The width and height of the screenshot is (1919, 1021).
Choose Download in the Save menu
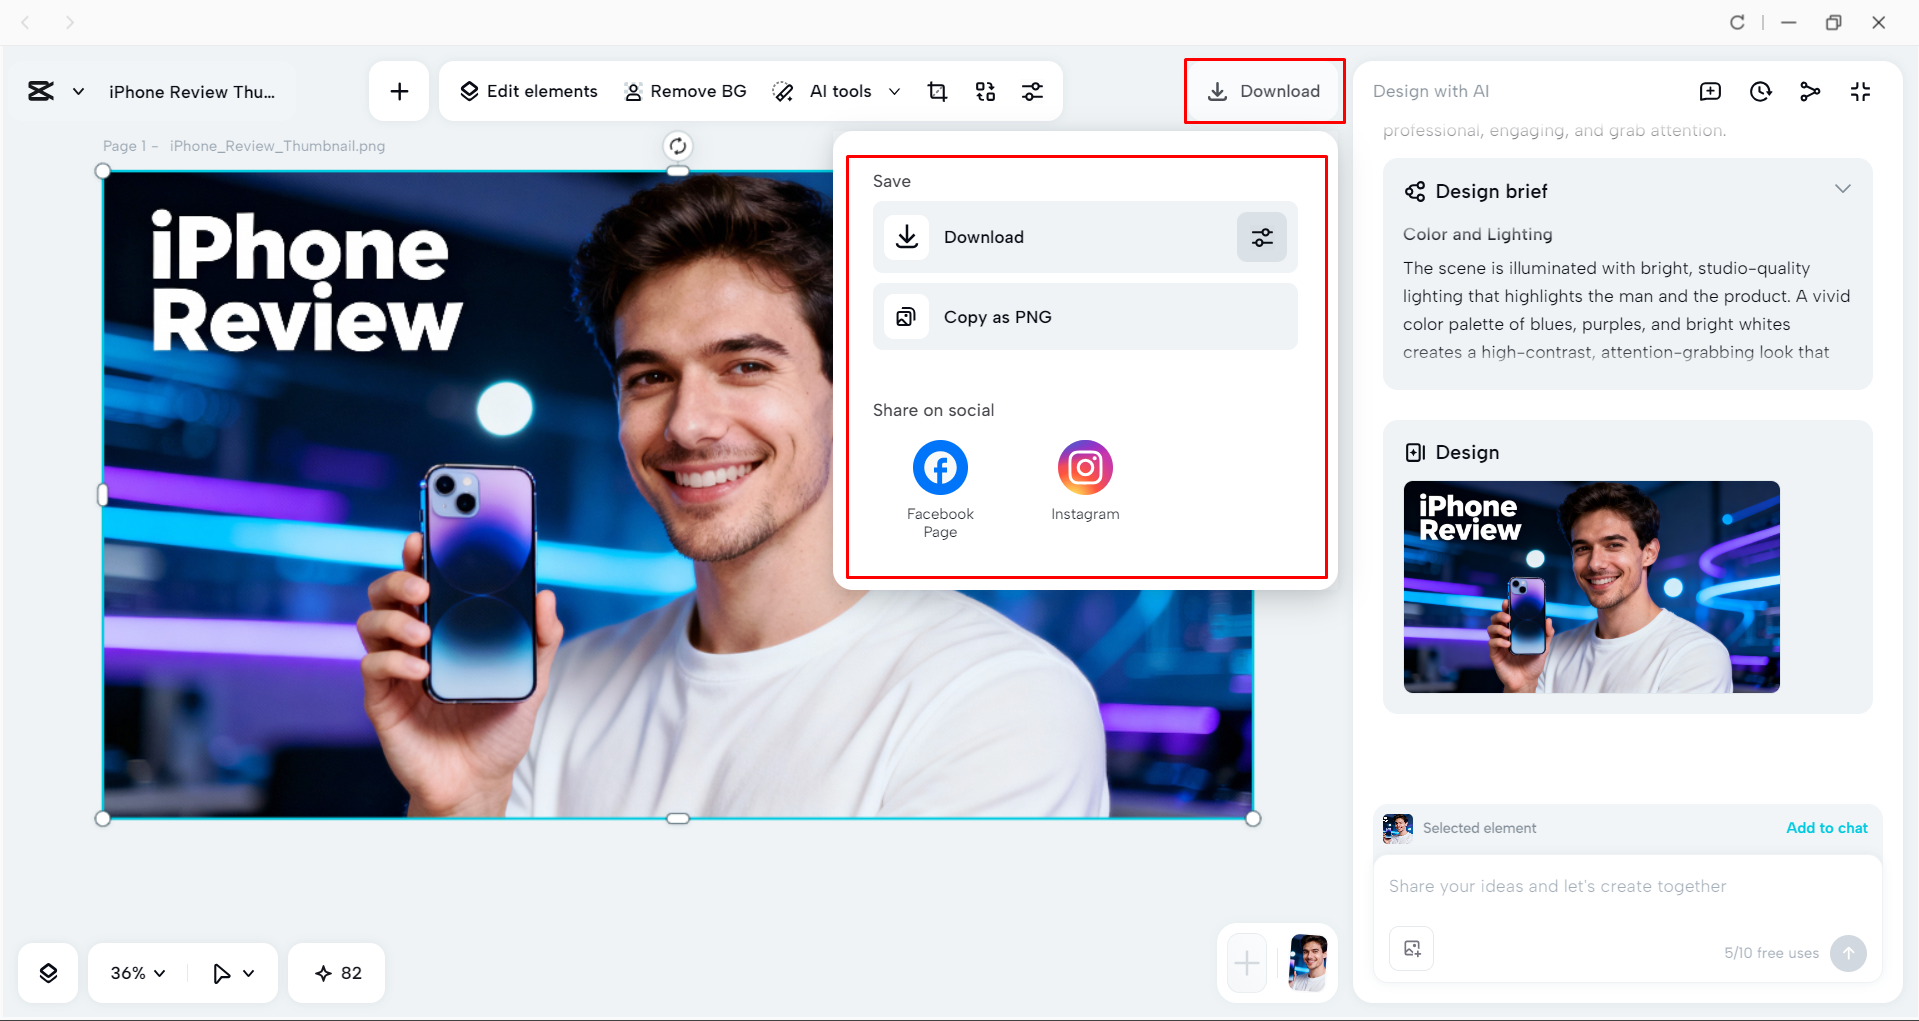click(1085, 237)
